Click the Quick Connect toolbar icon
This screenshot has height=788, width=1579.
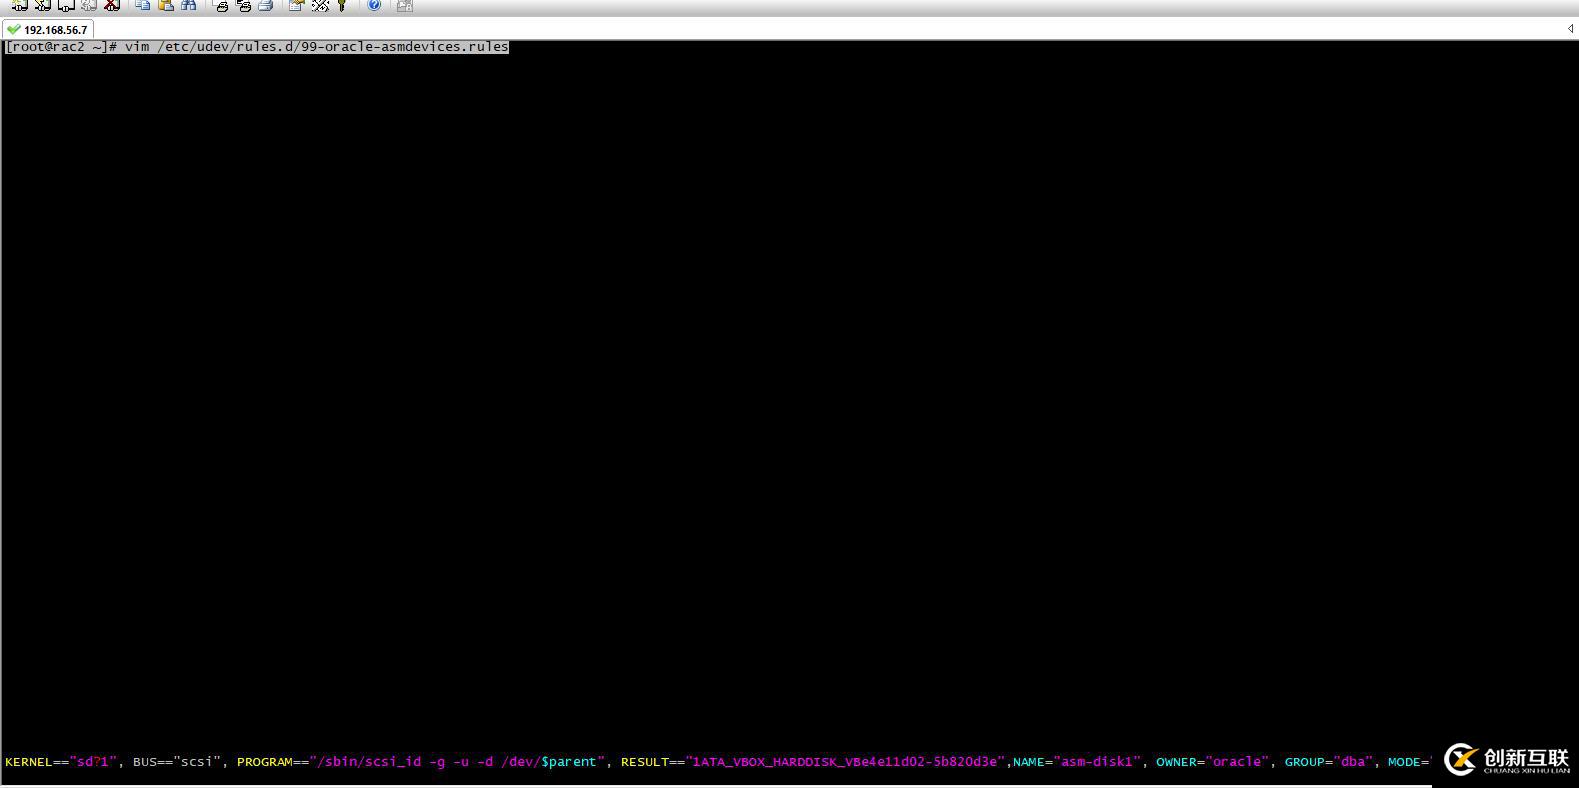click(42, 5)
